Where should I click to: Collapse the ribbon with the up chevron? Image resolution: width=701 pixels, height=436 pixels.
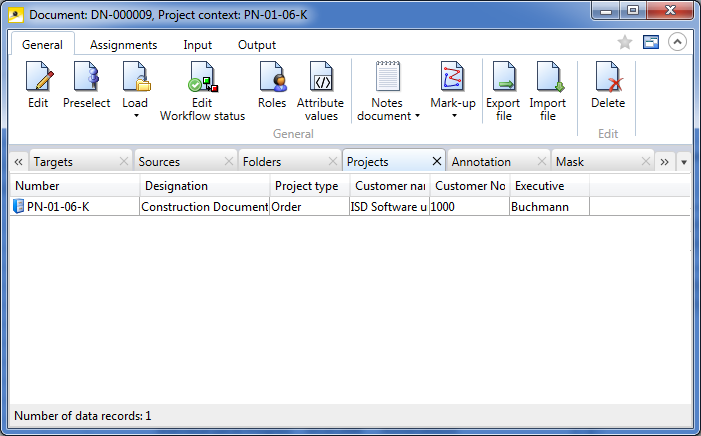677,42
